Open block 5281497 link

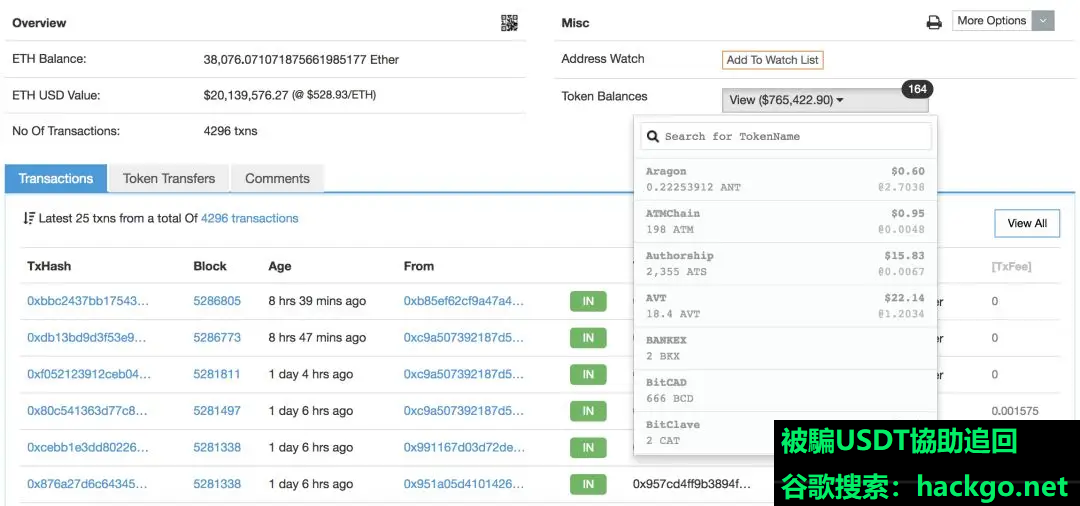217,410
